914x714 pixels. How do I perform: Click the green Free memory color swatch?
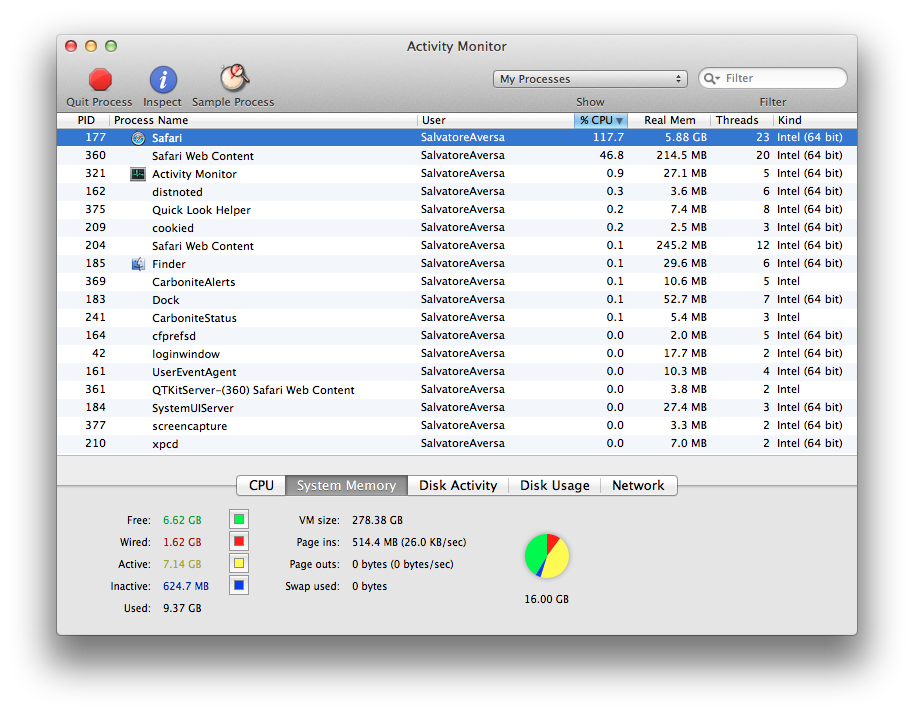click(x=239, y=519)
